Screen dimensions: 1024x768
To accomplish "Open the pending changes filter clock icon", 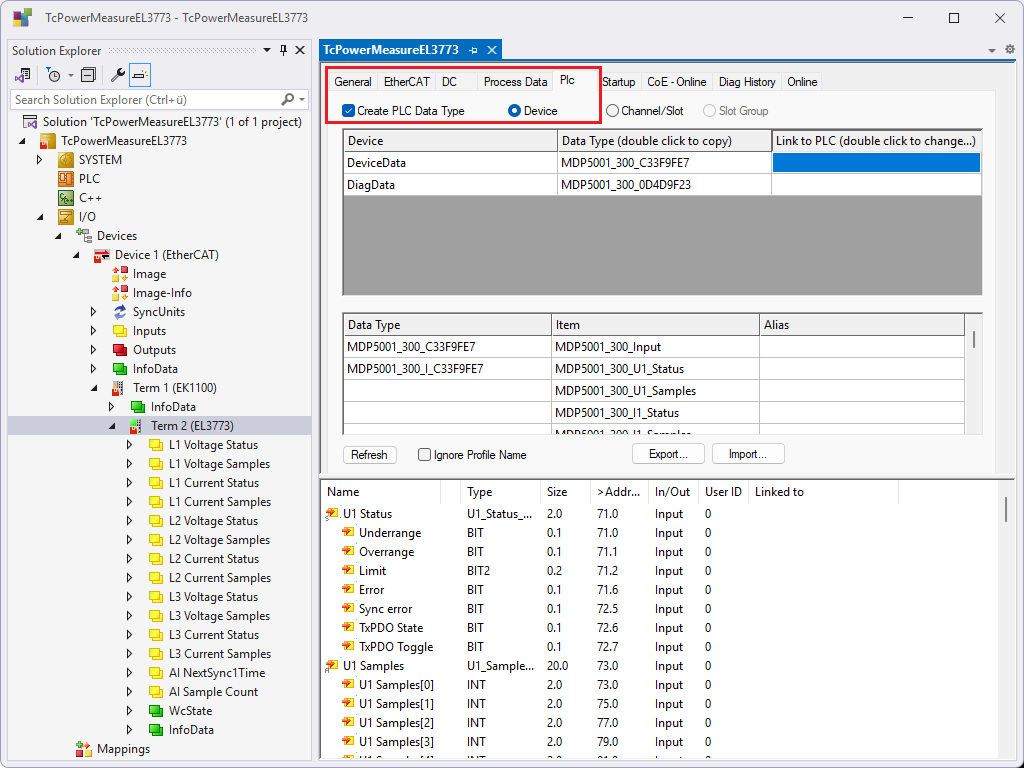I will click(x=54, y=75).
